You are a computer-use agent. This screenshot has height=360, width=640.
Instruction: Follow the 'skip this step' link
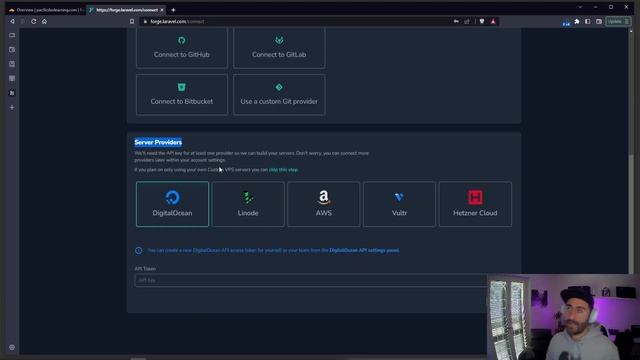pyautogui.click(x=283, y=169)
